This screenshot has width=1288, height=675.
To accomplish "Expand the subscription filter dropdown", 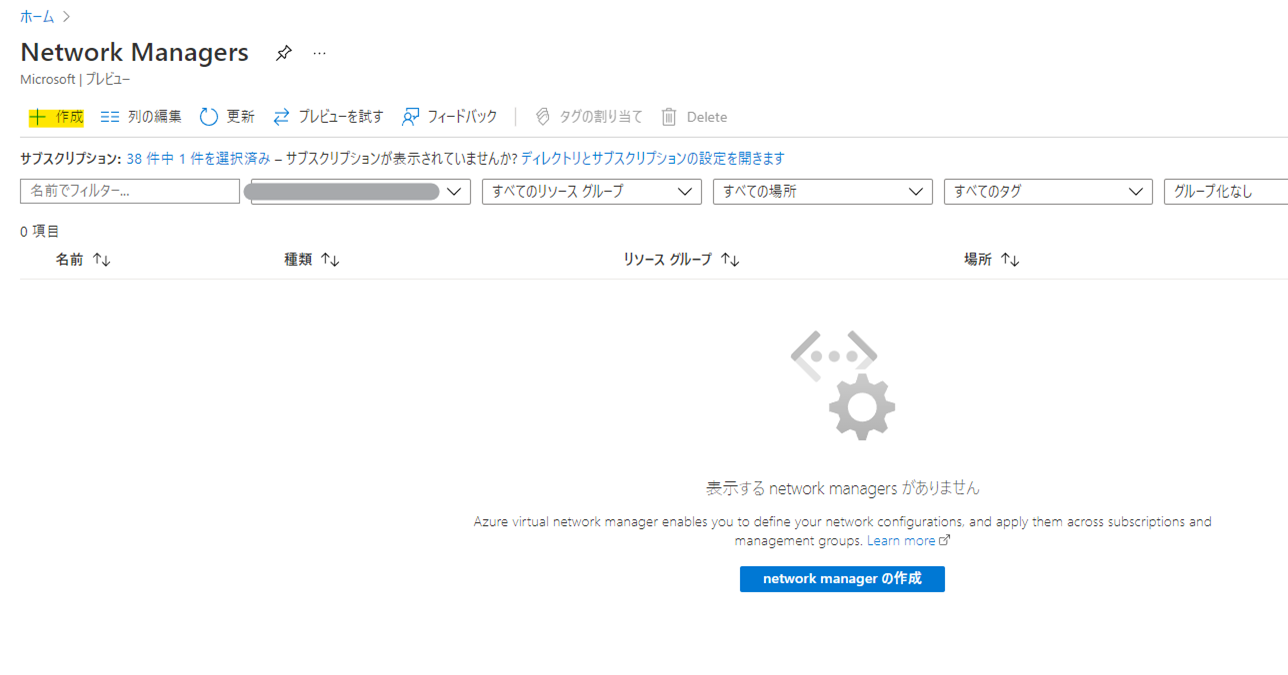I will point(360,192).
